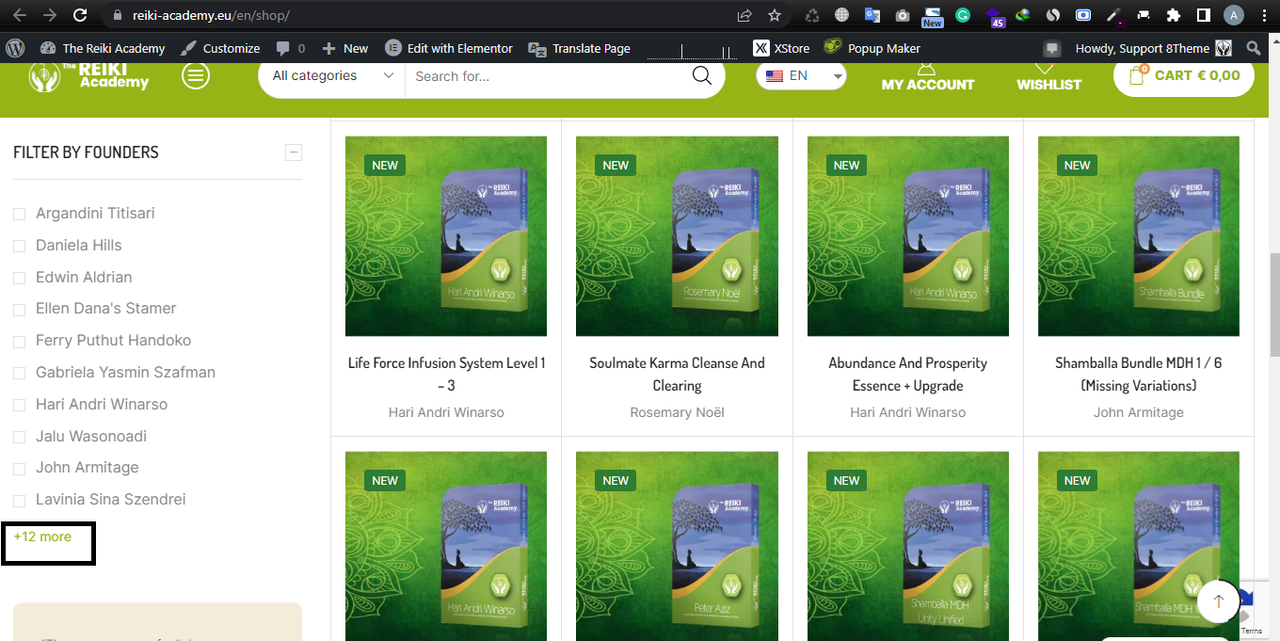Check the Hari Andri Winarso founder filter checkbox
Viewport: 1280px width, 641px height.
tap(19, 405)
